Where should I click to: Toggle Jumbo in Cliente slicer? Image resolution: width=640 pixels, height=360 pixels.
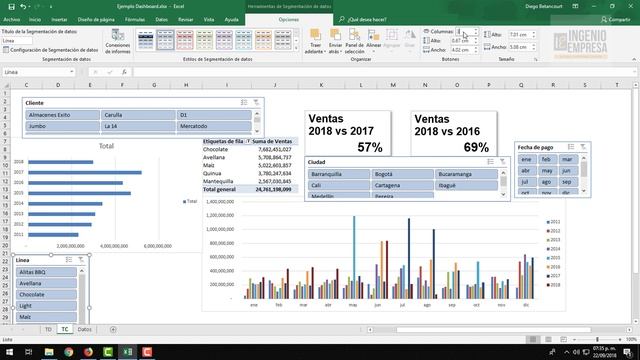pyautogui.click(x=62, y=126)
